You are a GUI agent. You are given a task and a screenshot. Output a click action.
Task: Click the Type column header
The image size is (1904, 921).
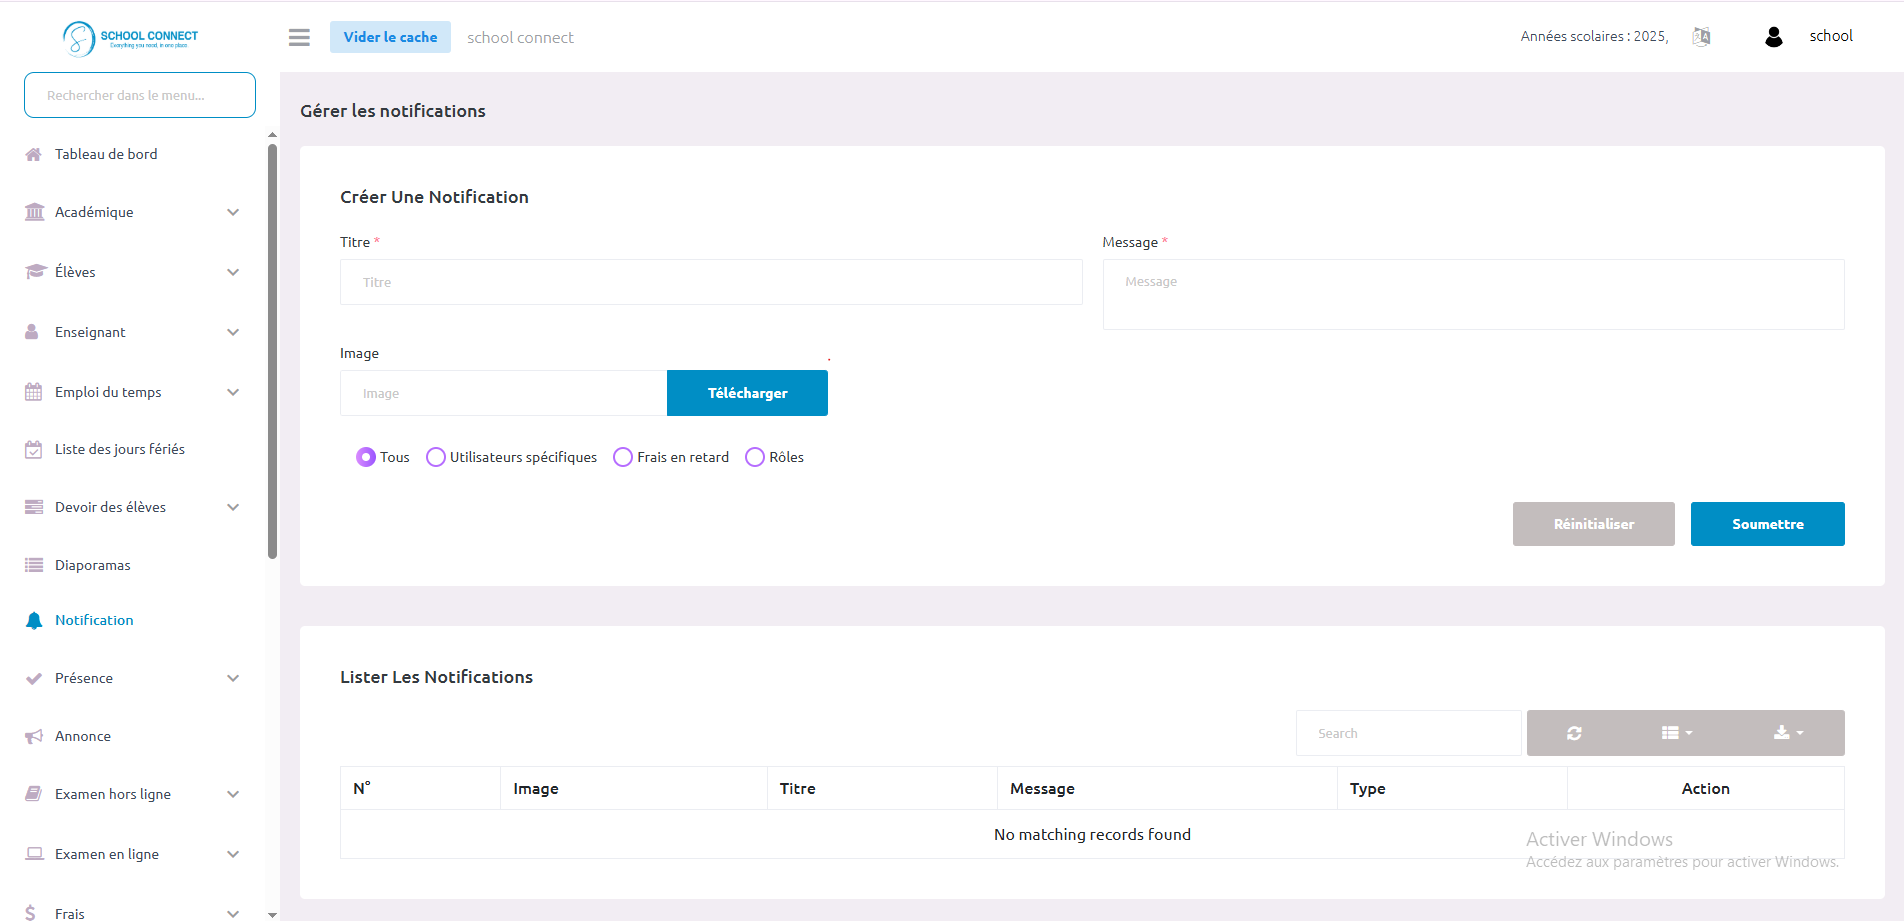1451,788
